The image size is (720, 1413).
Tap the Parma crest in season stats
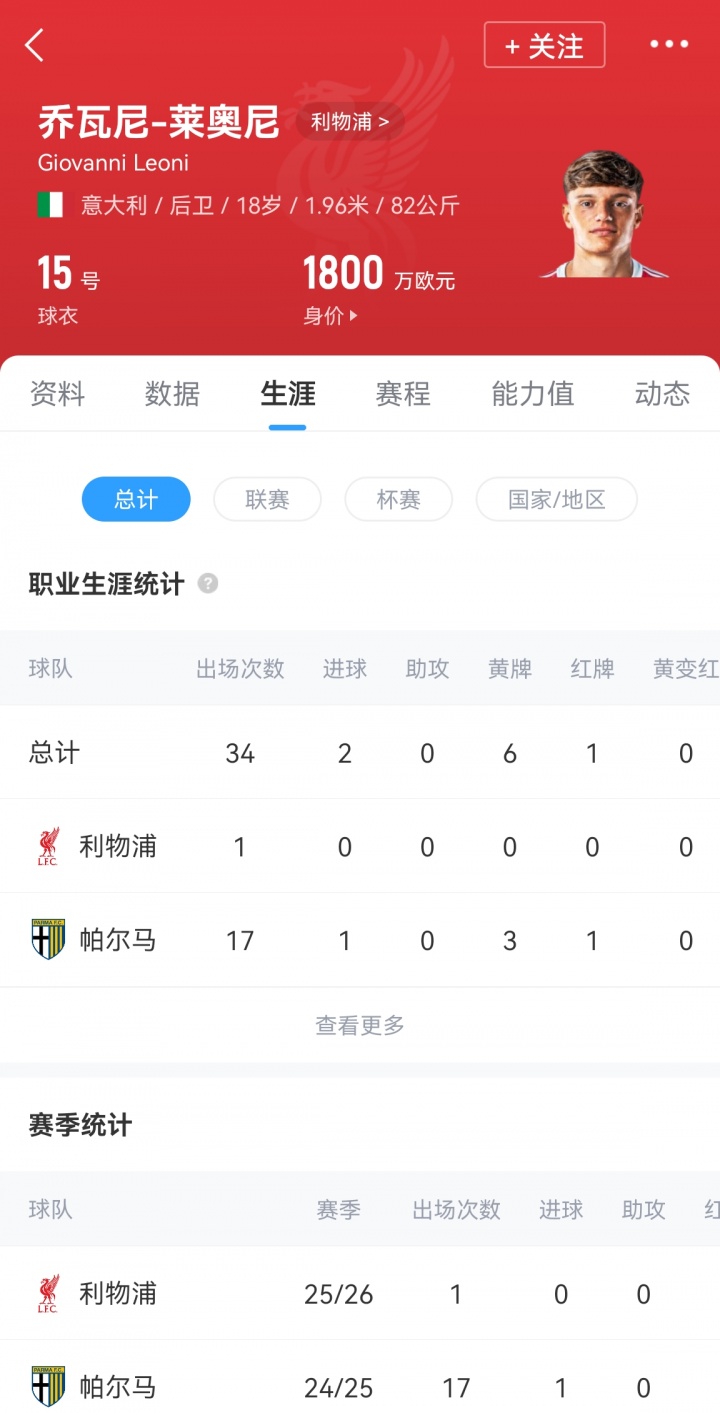[48, 1387]
